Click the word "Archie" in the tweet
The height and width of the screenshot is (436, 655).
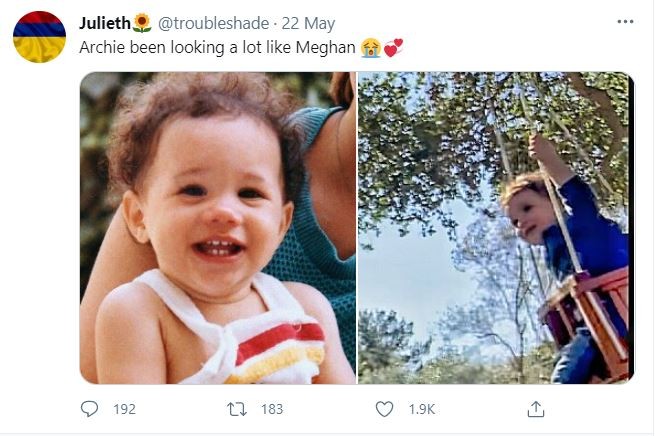pos(102,46)
